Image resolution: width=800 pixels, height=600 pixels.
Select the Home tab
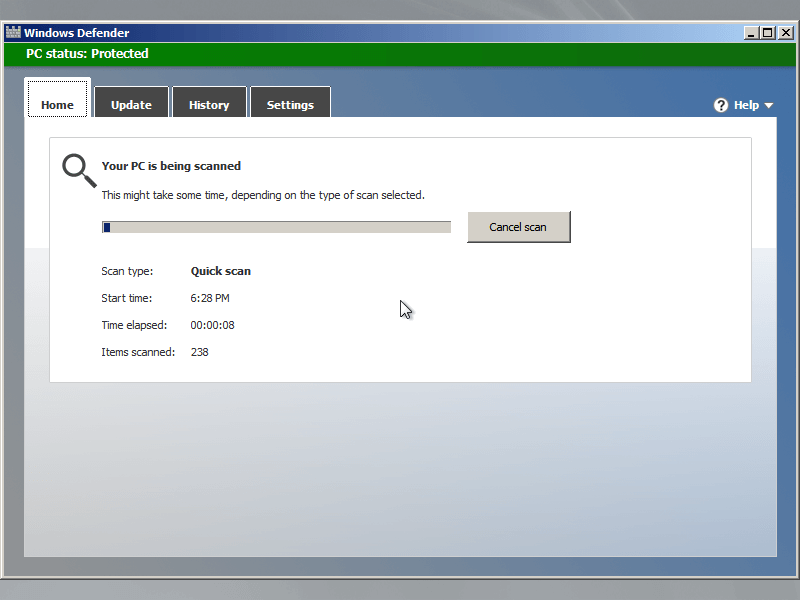tap(57, 104)
